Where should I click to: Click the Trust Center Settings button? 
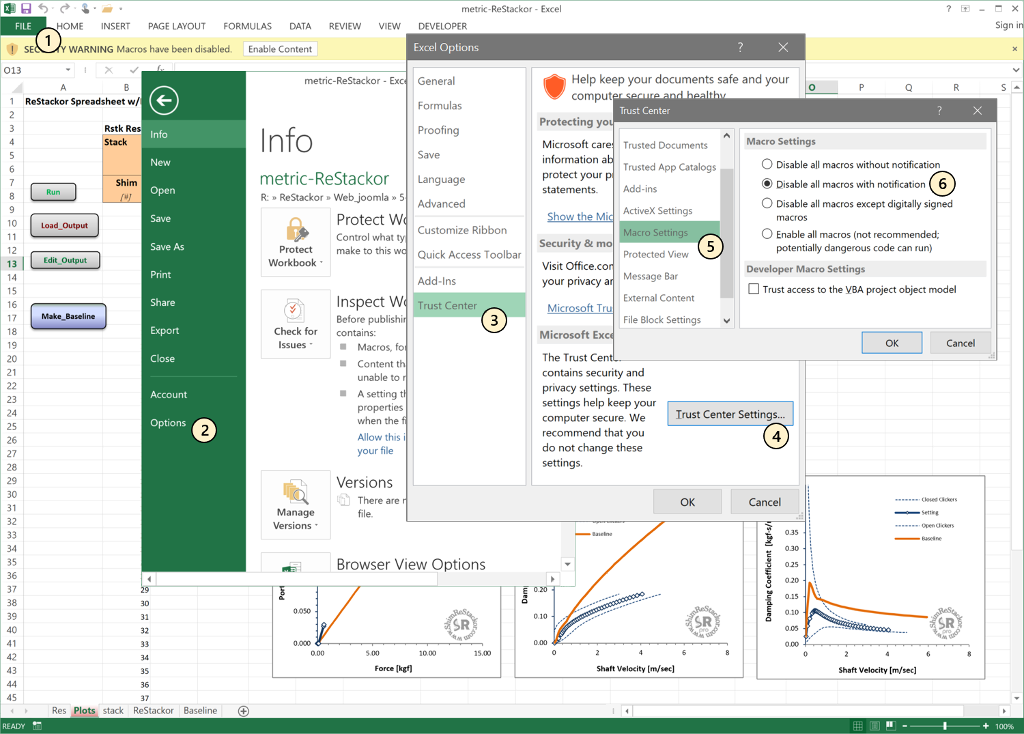tap(730, 414)
